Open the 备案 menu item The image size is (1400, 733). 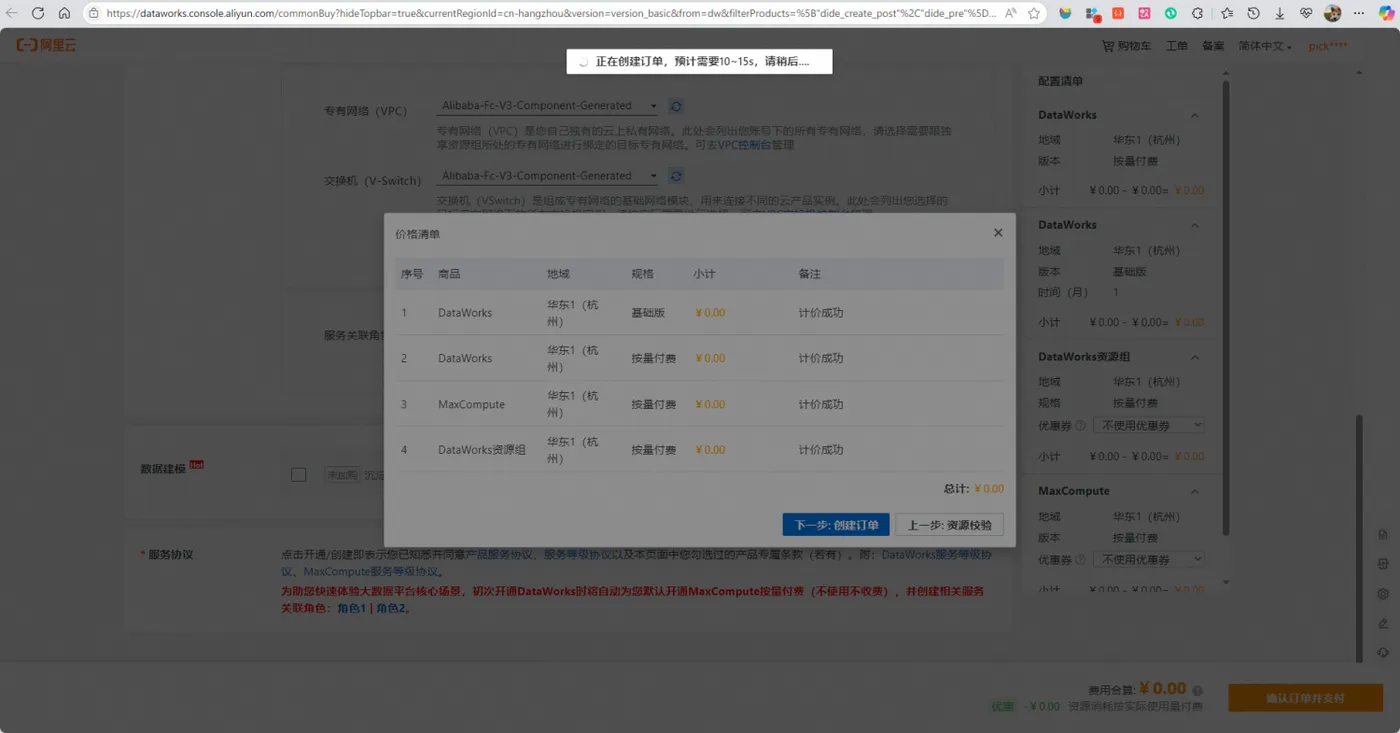coord(1213,46)
